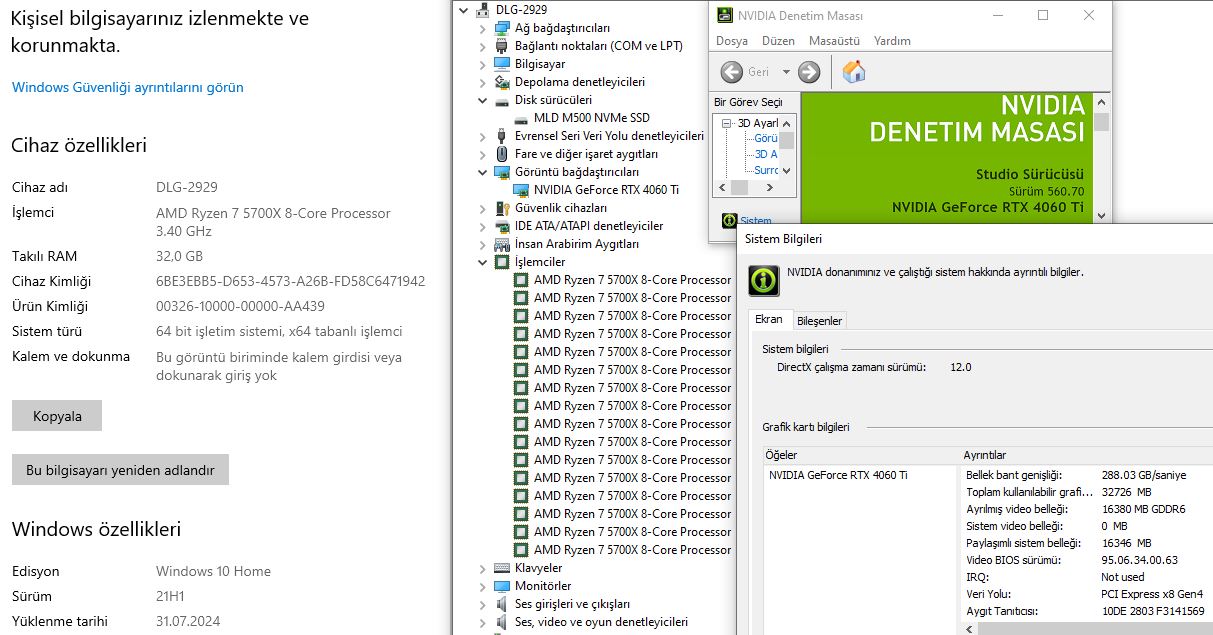
Task: Click the Monitörler monitor icon
Action: 502,586
